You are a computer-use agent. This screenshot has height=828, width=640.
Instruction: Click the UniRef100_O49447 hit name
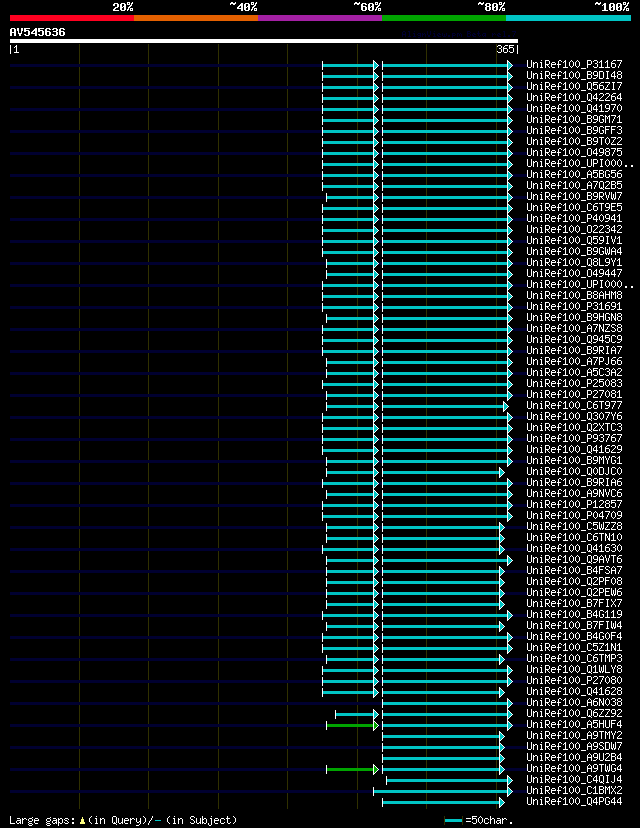point(574,274)
